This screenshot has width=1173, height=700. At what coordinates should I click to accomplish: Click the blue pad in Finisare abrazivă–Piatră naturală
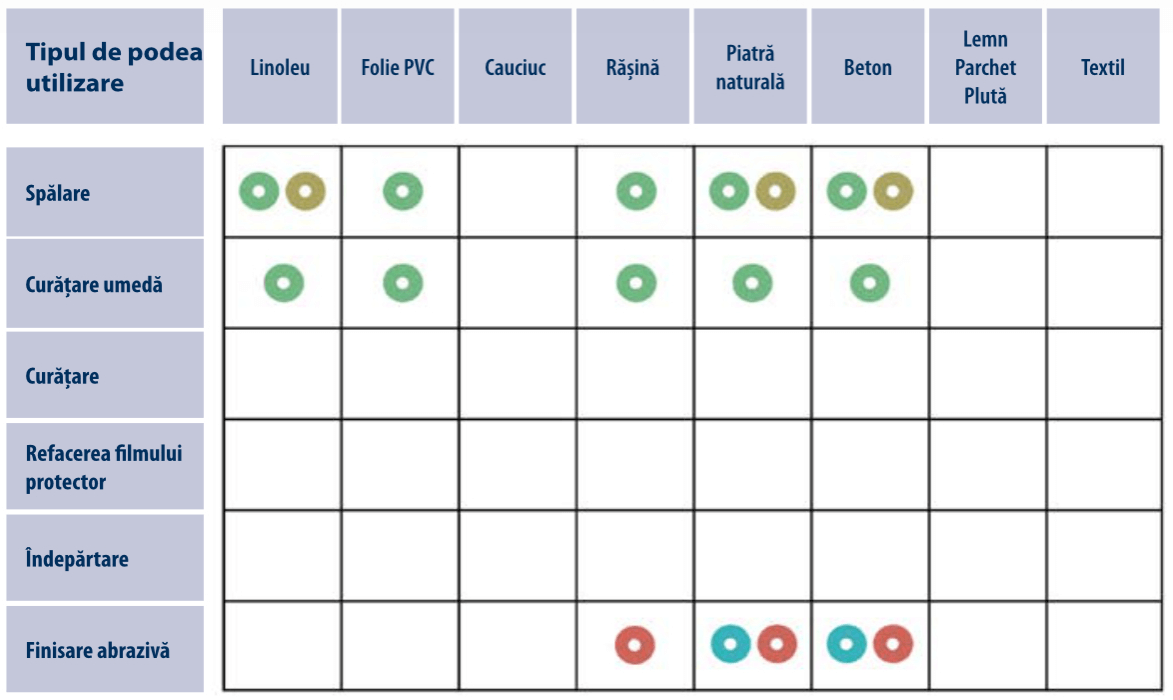pos(730,644)
